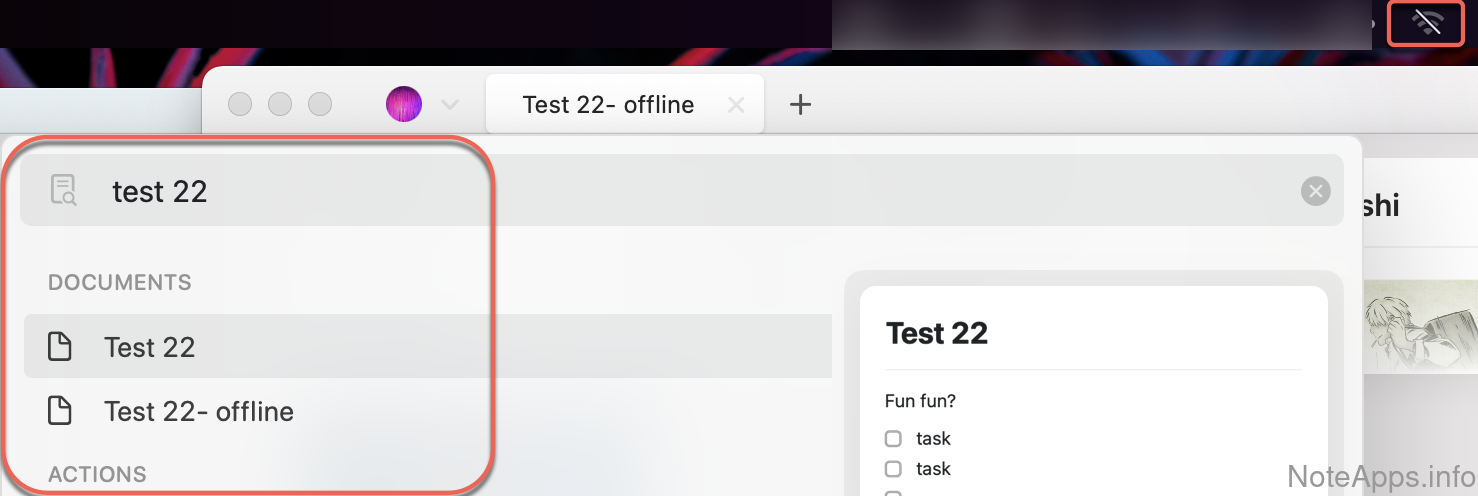Screen dimensions: 1478x496
Task: Switch to the "Test 22- offline" tab
Action: [608, 105]
